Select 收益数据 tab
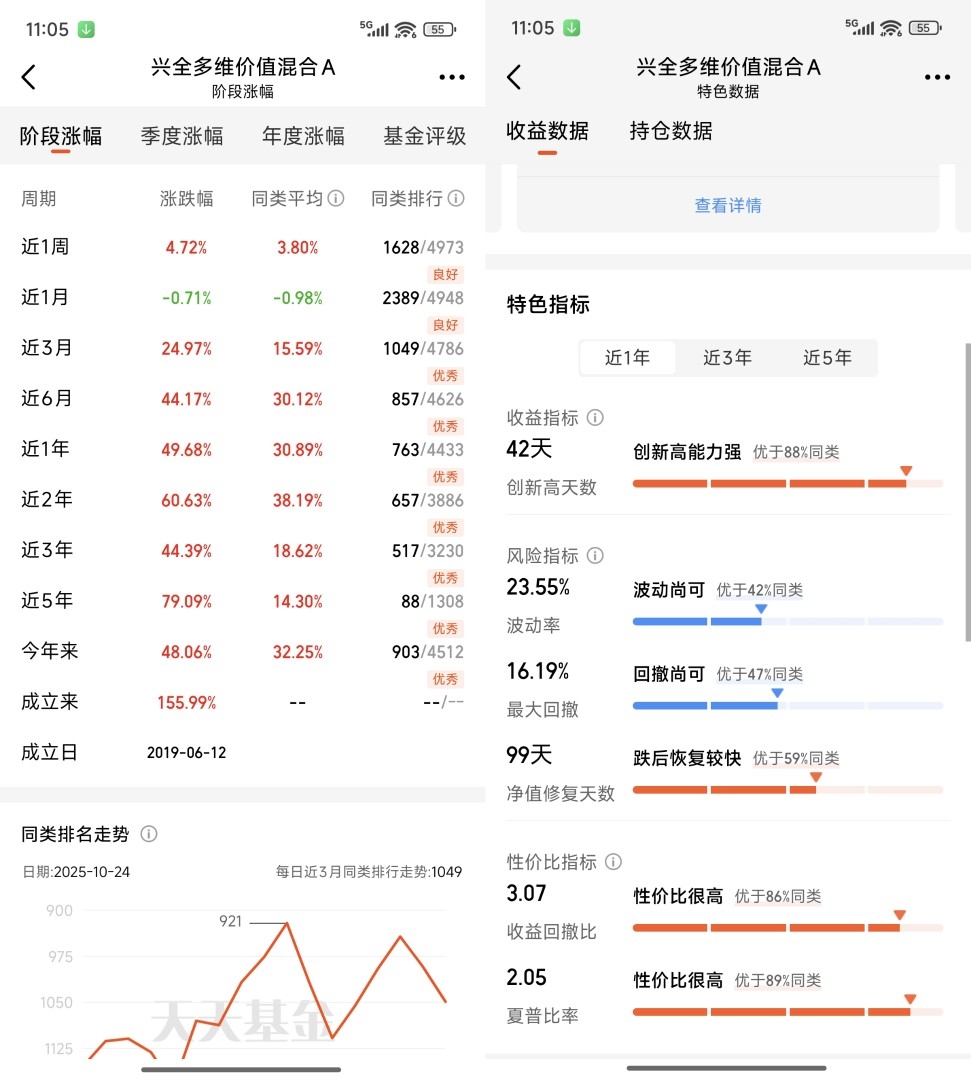This screenshot has width=971, height=1080. (547, 131)
